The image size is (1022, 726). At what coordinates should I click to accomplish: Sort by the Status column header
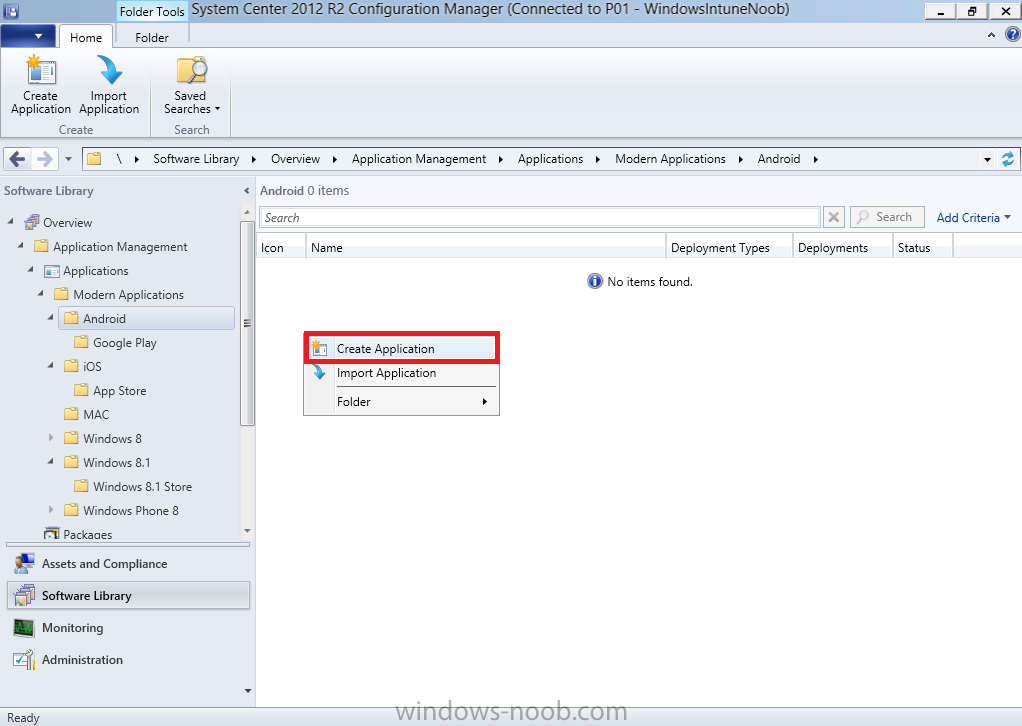[923, 248]
